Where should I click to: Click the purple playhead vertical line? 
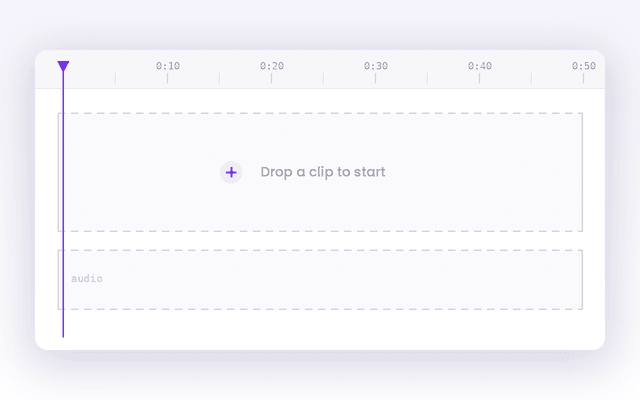click(63, 204)
